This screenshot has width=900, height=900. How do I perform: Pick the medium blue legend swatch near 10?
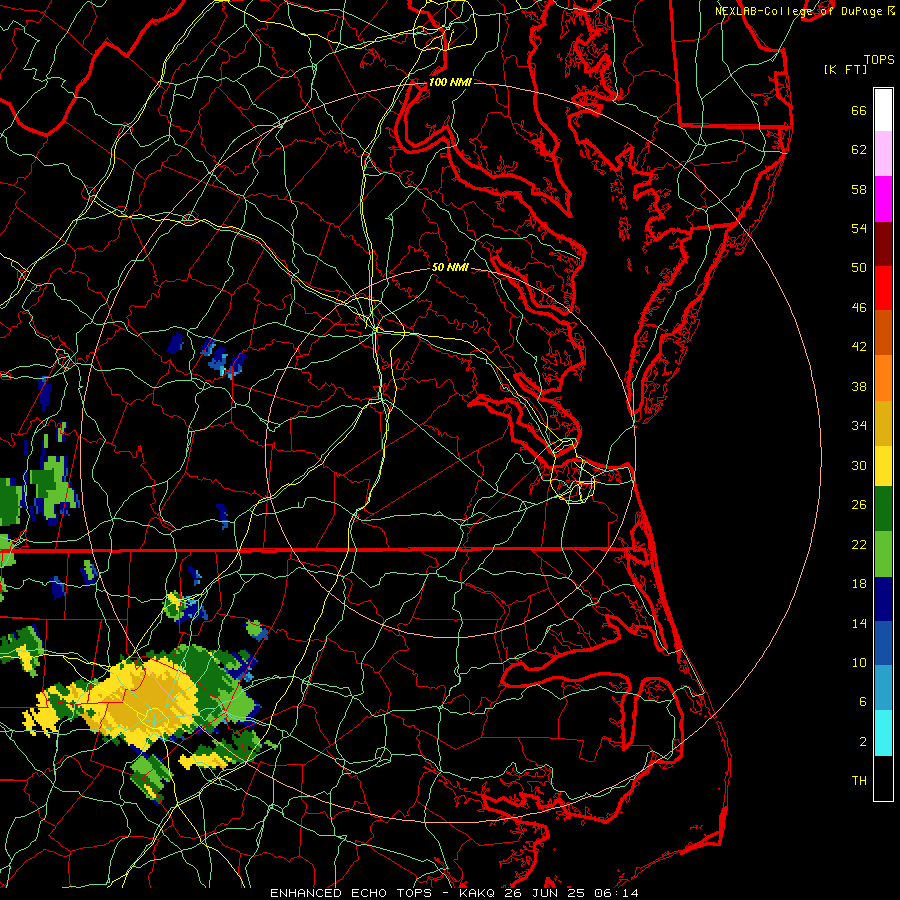point(883,643)
